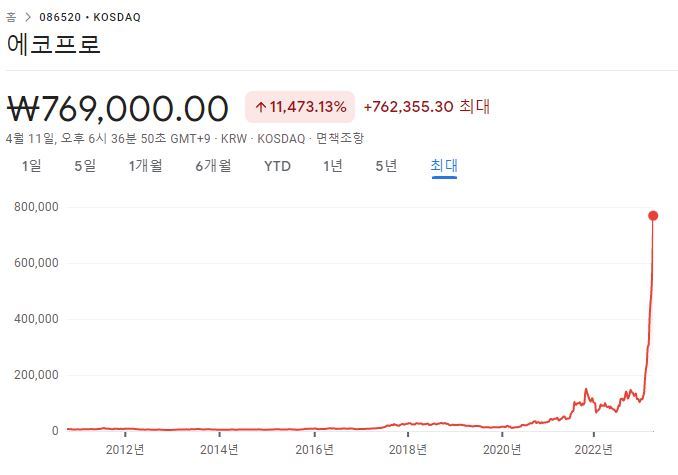
Task: Click the 400,000 y-axis label
Action: (x=36, y=319)
